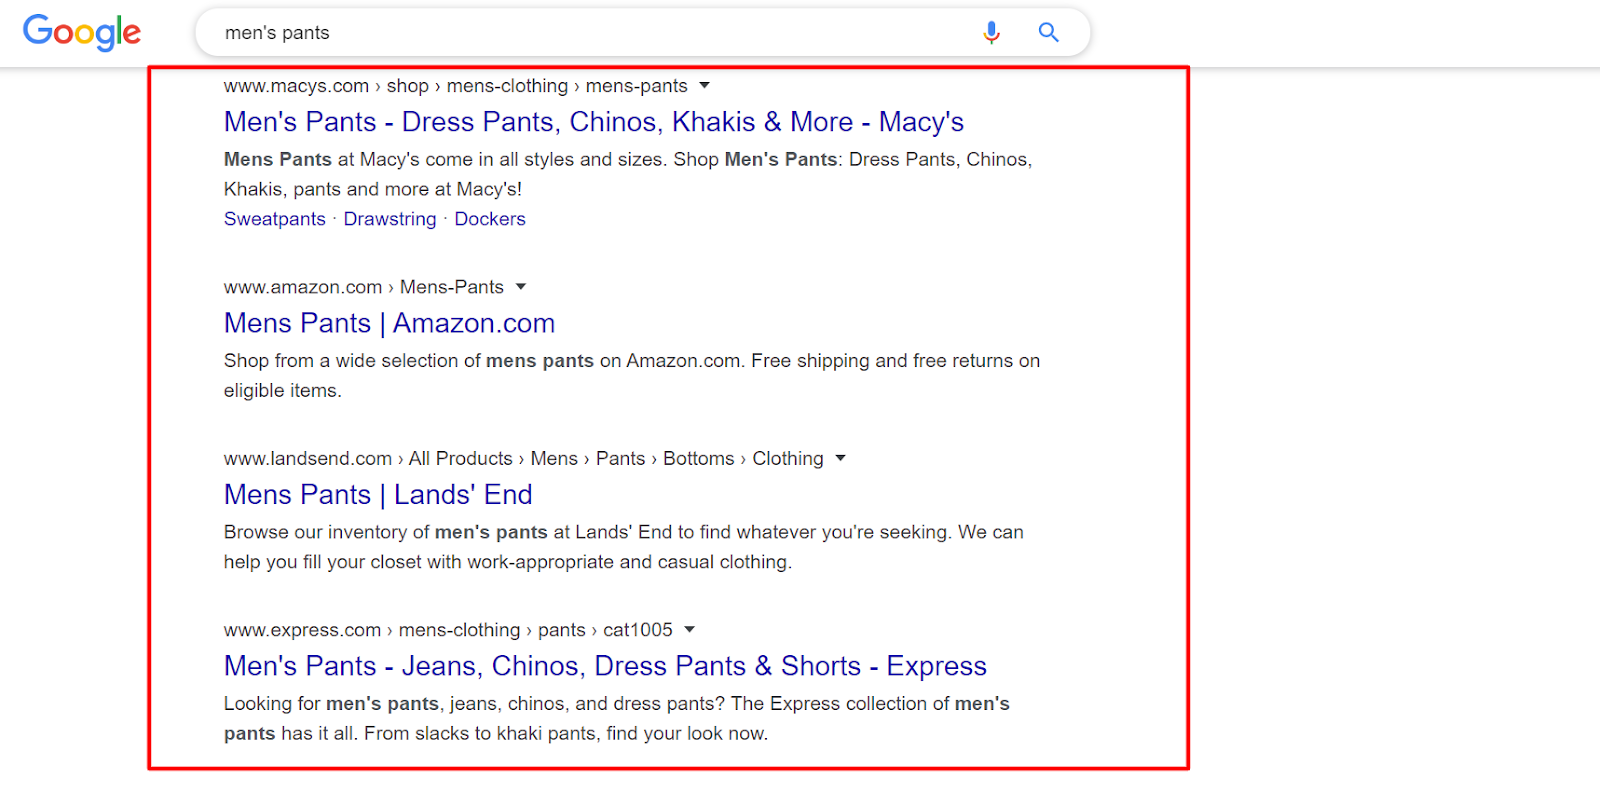
Task: Click the Google logo
Action: click(x=82, y=32)
